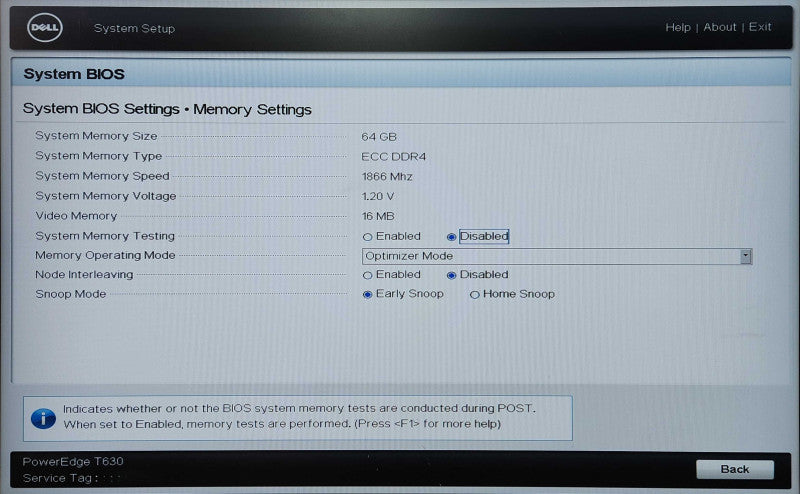Choose Home Snoop mode
This screenshot has width=800, height=494.
[474, 294]
